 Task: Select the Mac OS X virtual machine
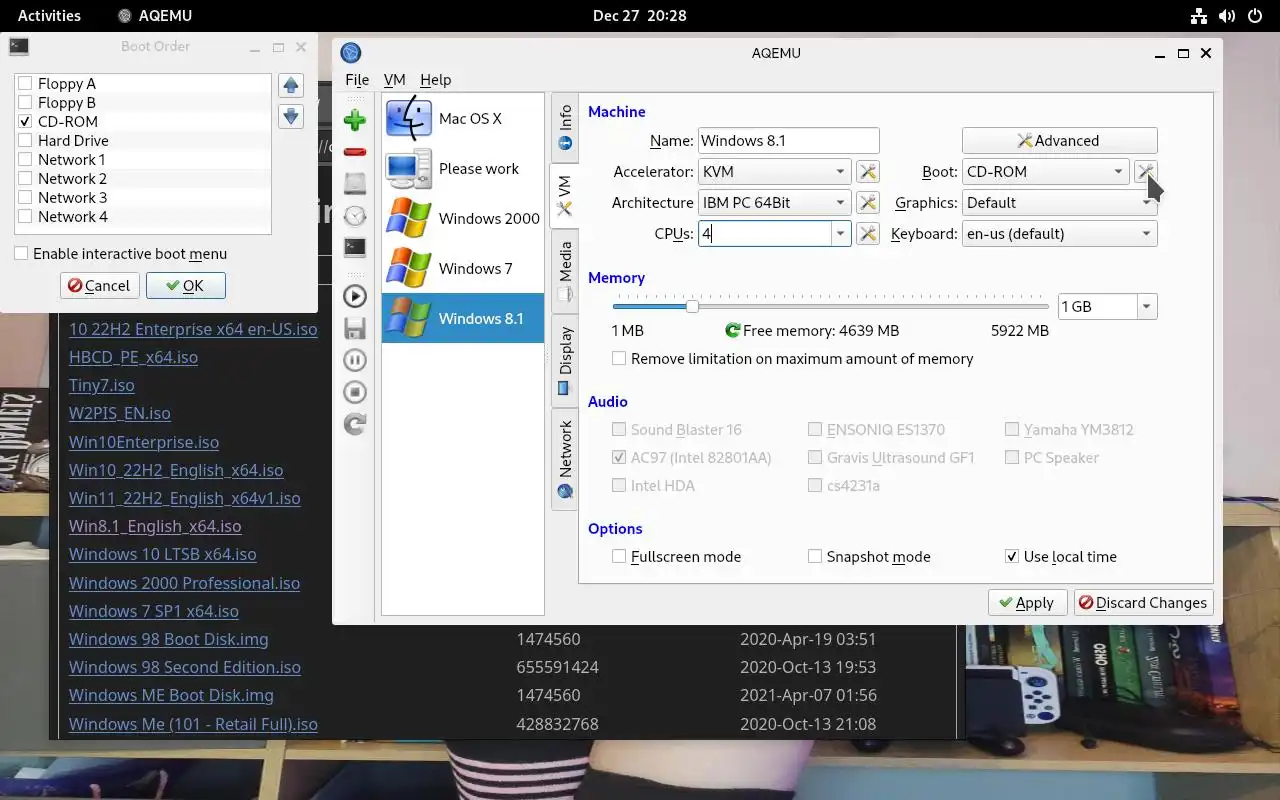pyautogui.click(x=463, y=118)
